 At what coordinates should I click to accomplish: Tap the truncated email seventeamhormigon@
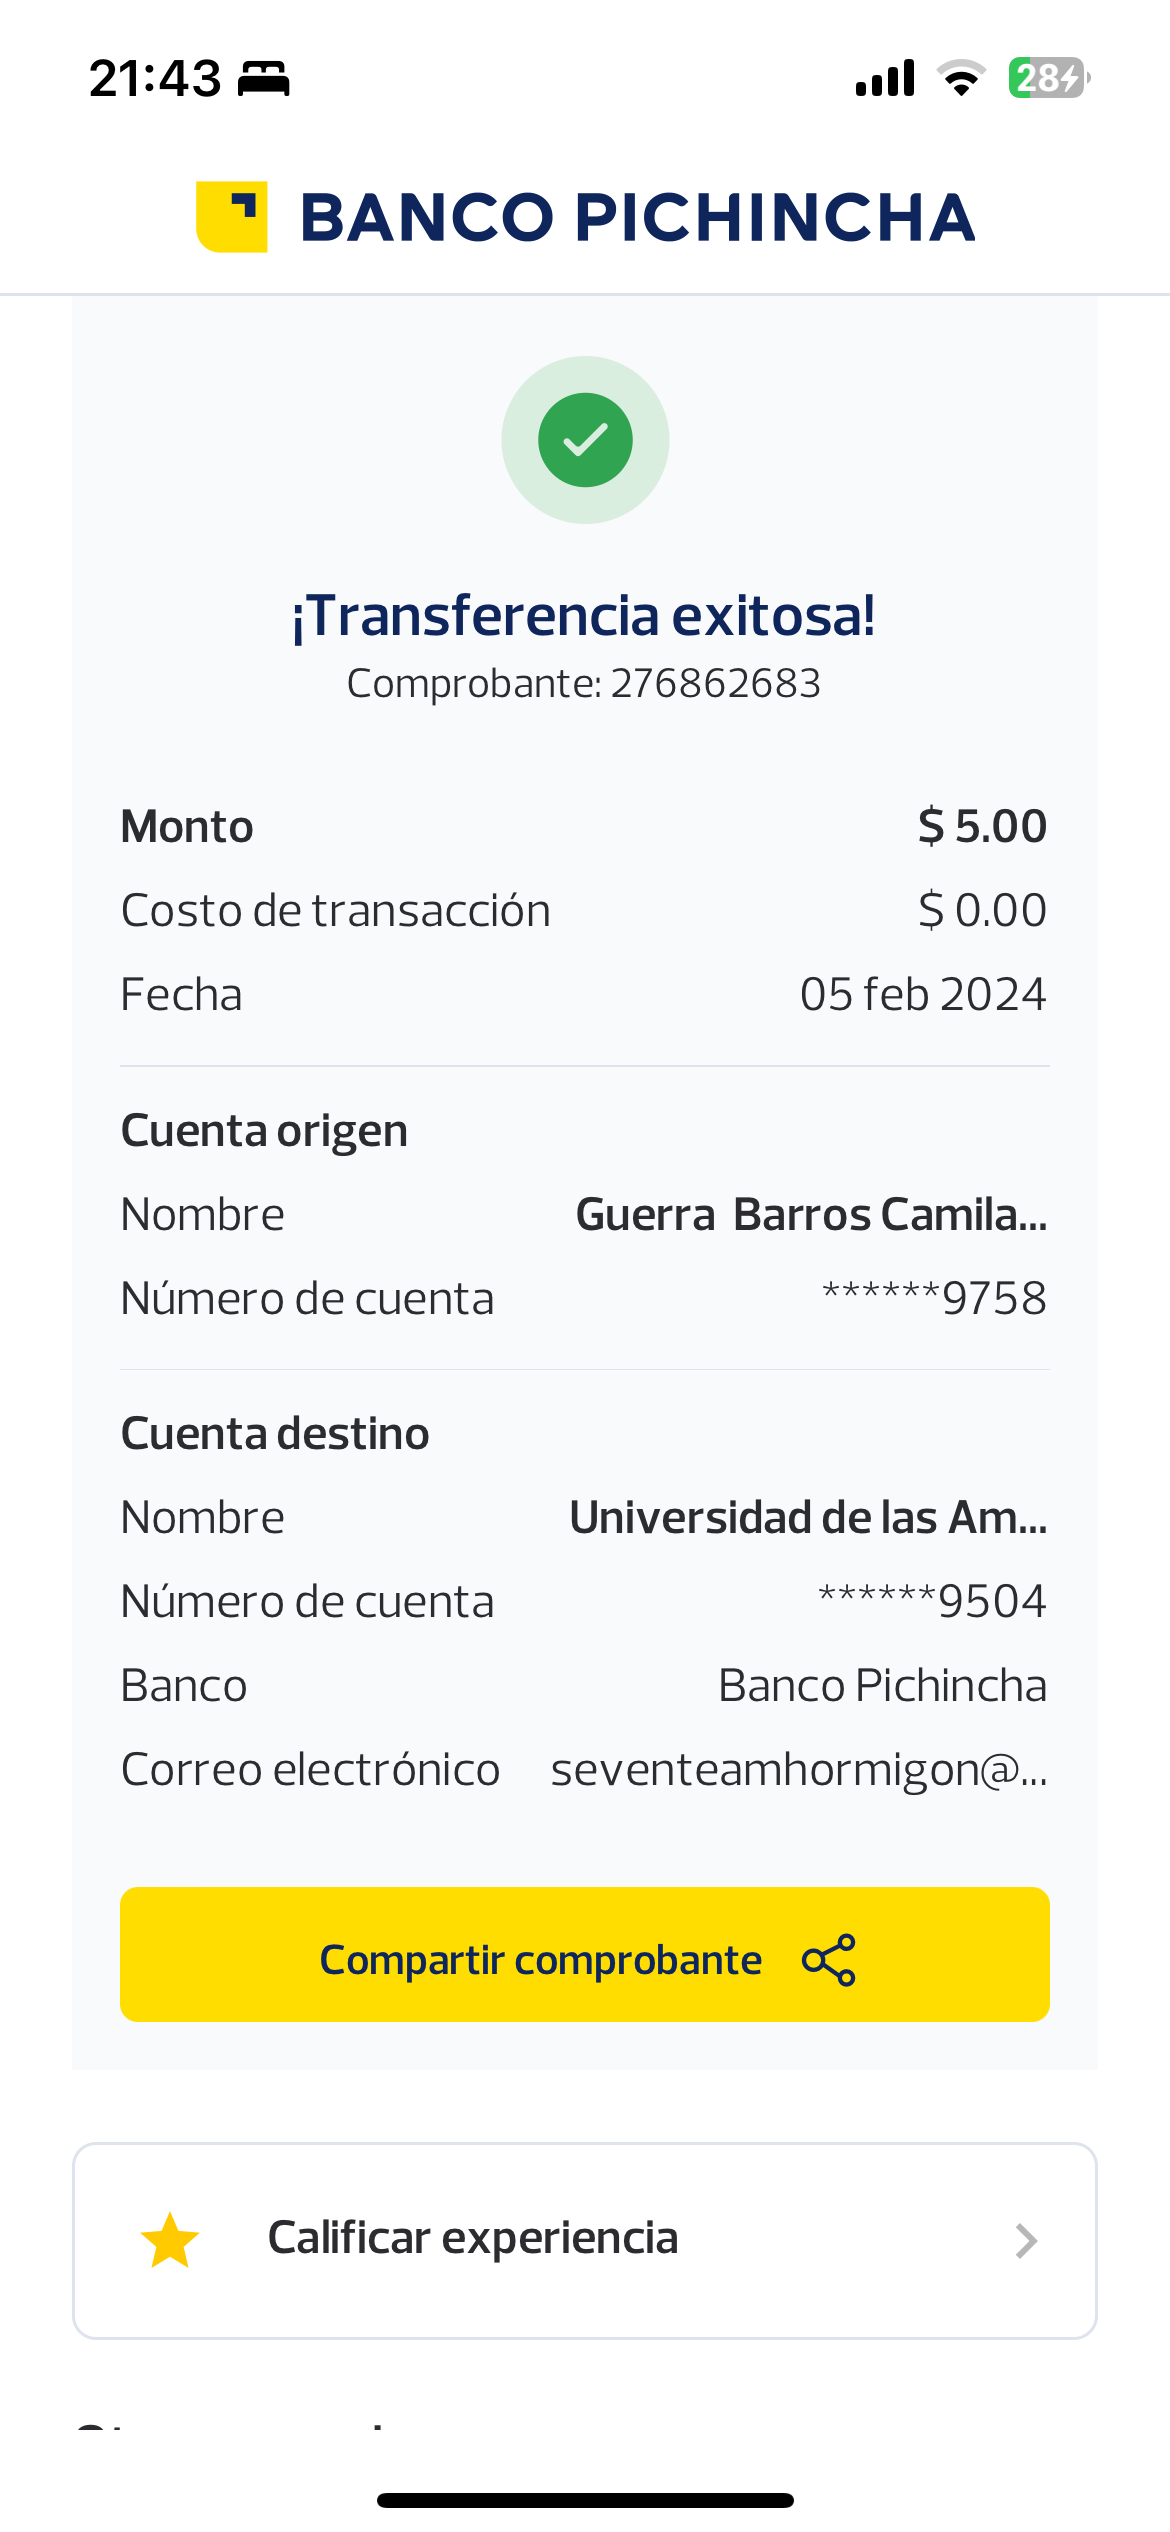[798, 1770]
